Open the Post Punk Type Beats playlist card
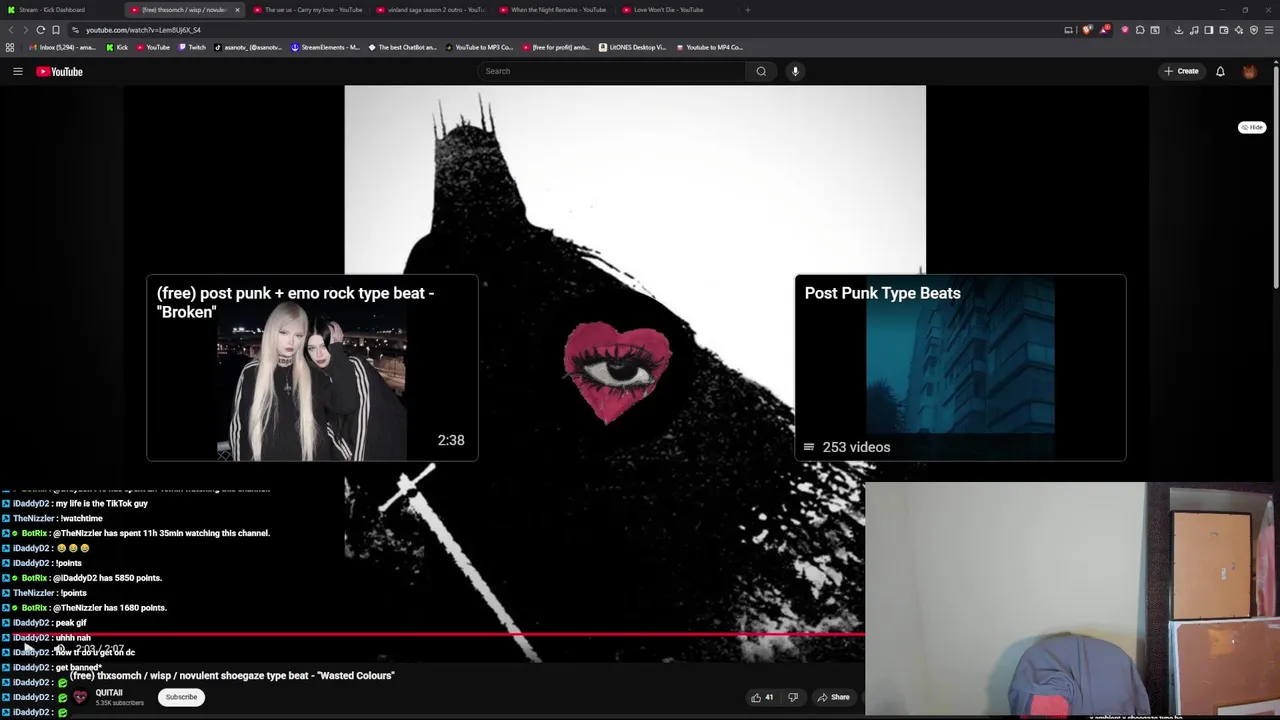1280x720 pixels. (960, 368)
